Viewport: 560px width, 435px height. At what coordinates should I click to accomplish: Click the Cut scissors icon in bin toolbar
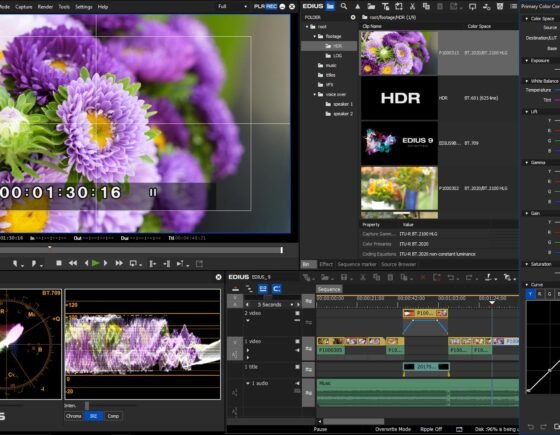point(412,6)
